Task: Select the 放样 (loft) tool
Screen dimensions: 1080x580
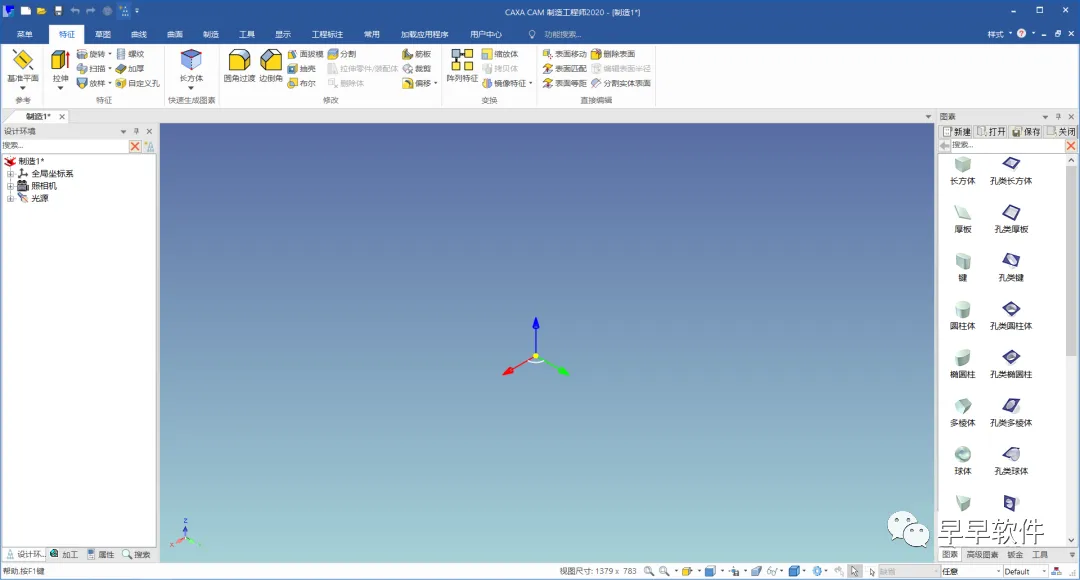Action: click(x=91, y=83)
